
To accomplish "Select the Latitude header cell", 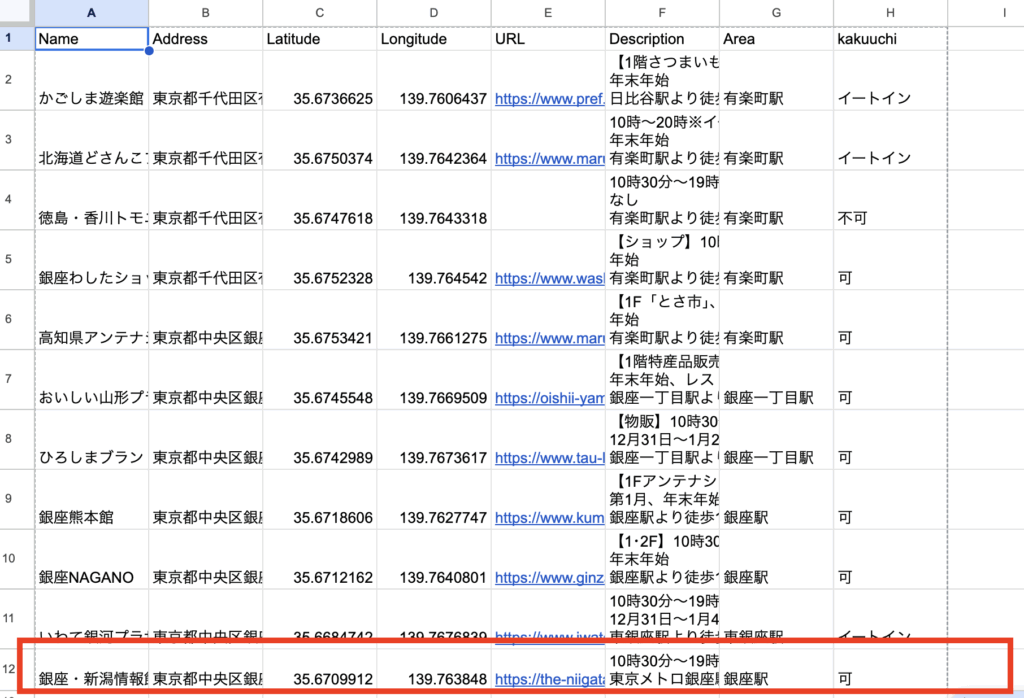I will point(319,39).
